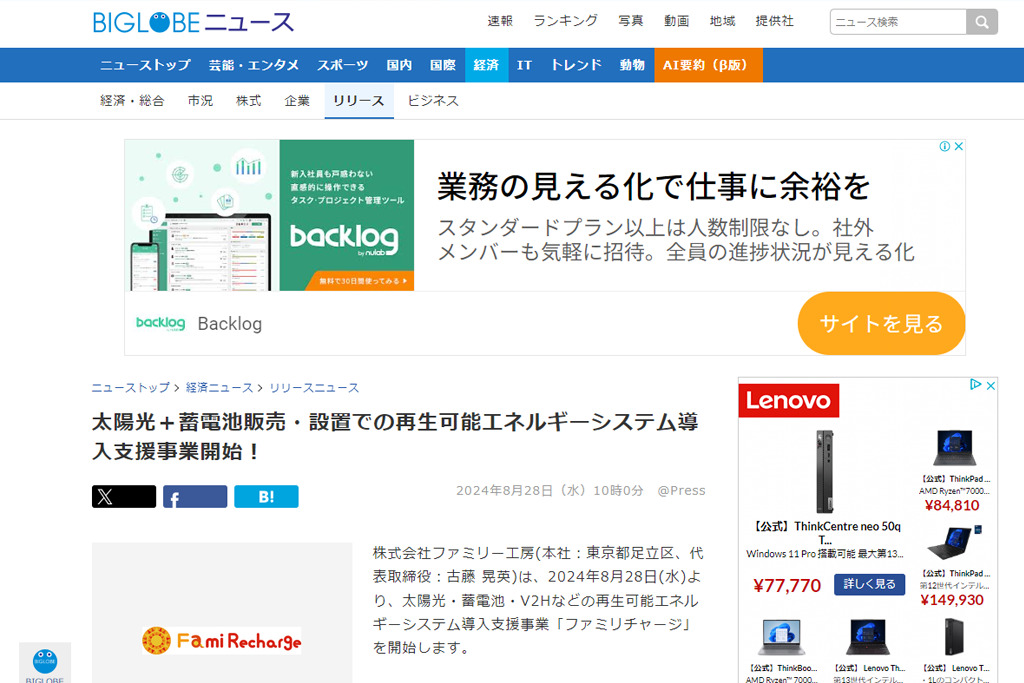Click the Fami Recharge logo image
This screenshot has height=683, width=1024.
click(222, 641)
